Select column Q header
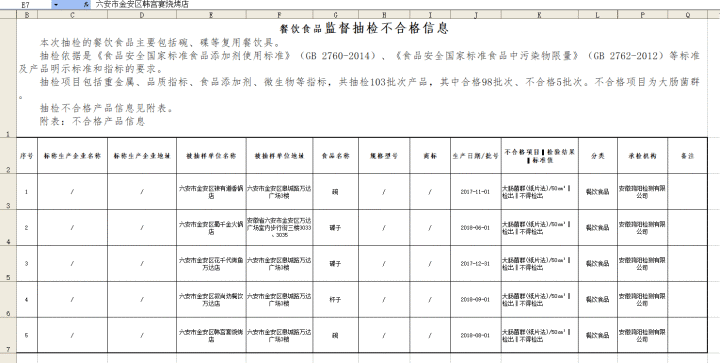This screenshot has height=363, width=720. coord(687,15)
